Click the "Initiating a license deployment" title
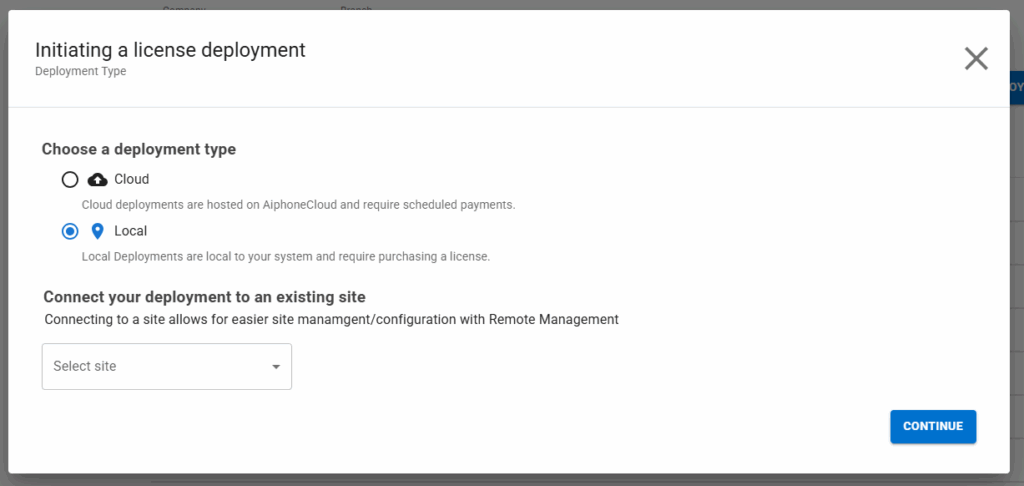 coord(170,50)
